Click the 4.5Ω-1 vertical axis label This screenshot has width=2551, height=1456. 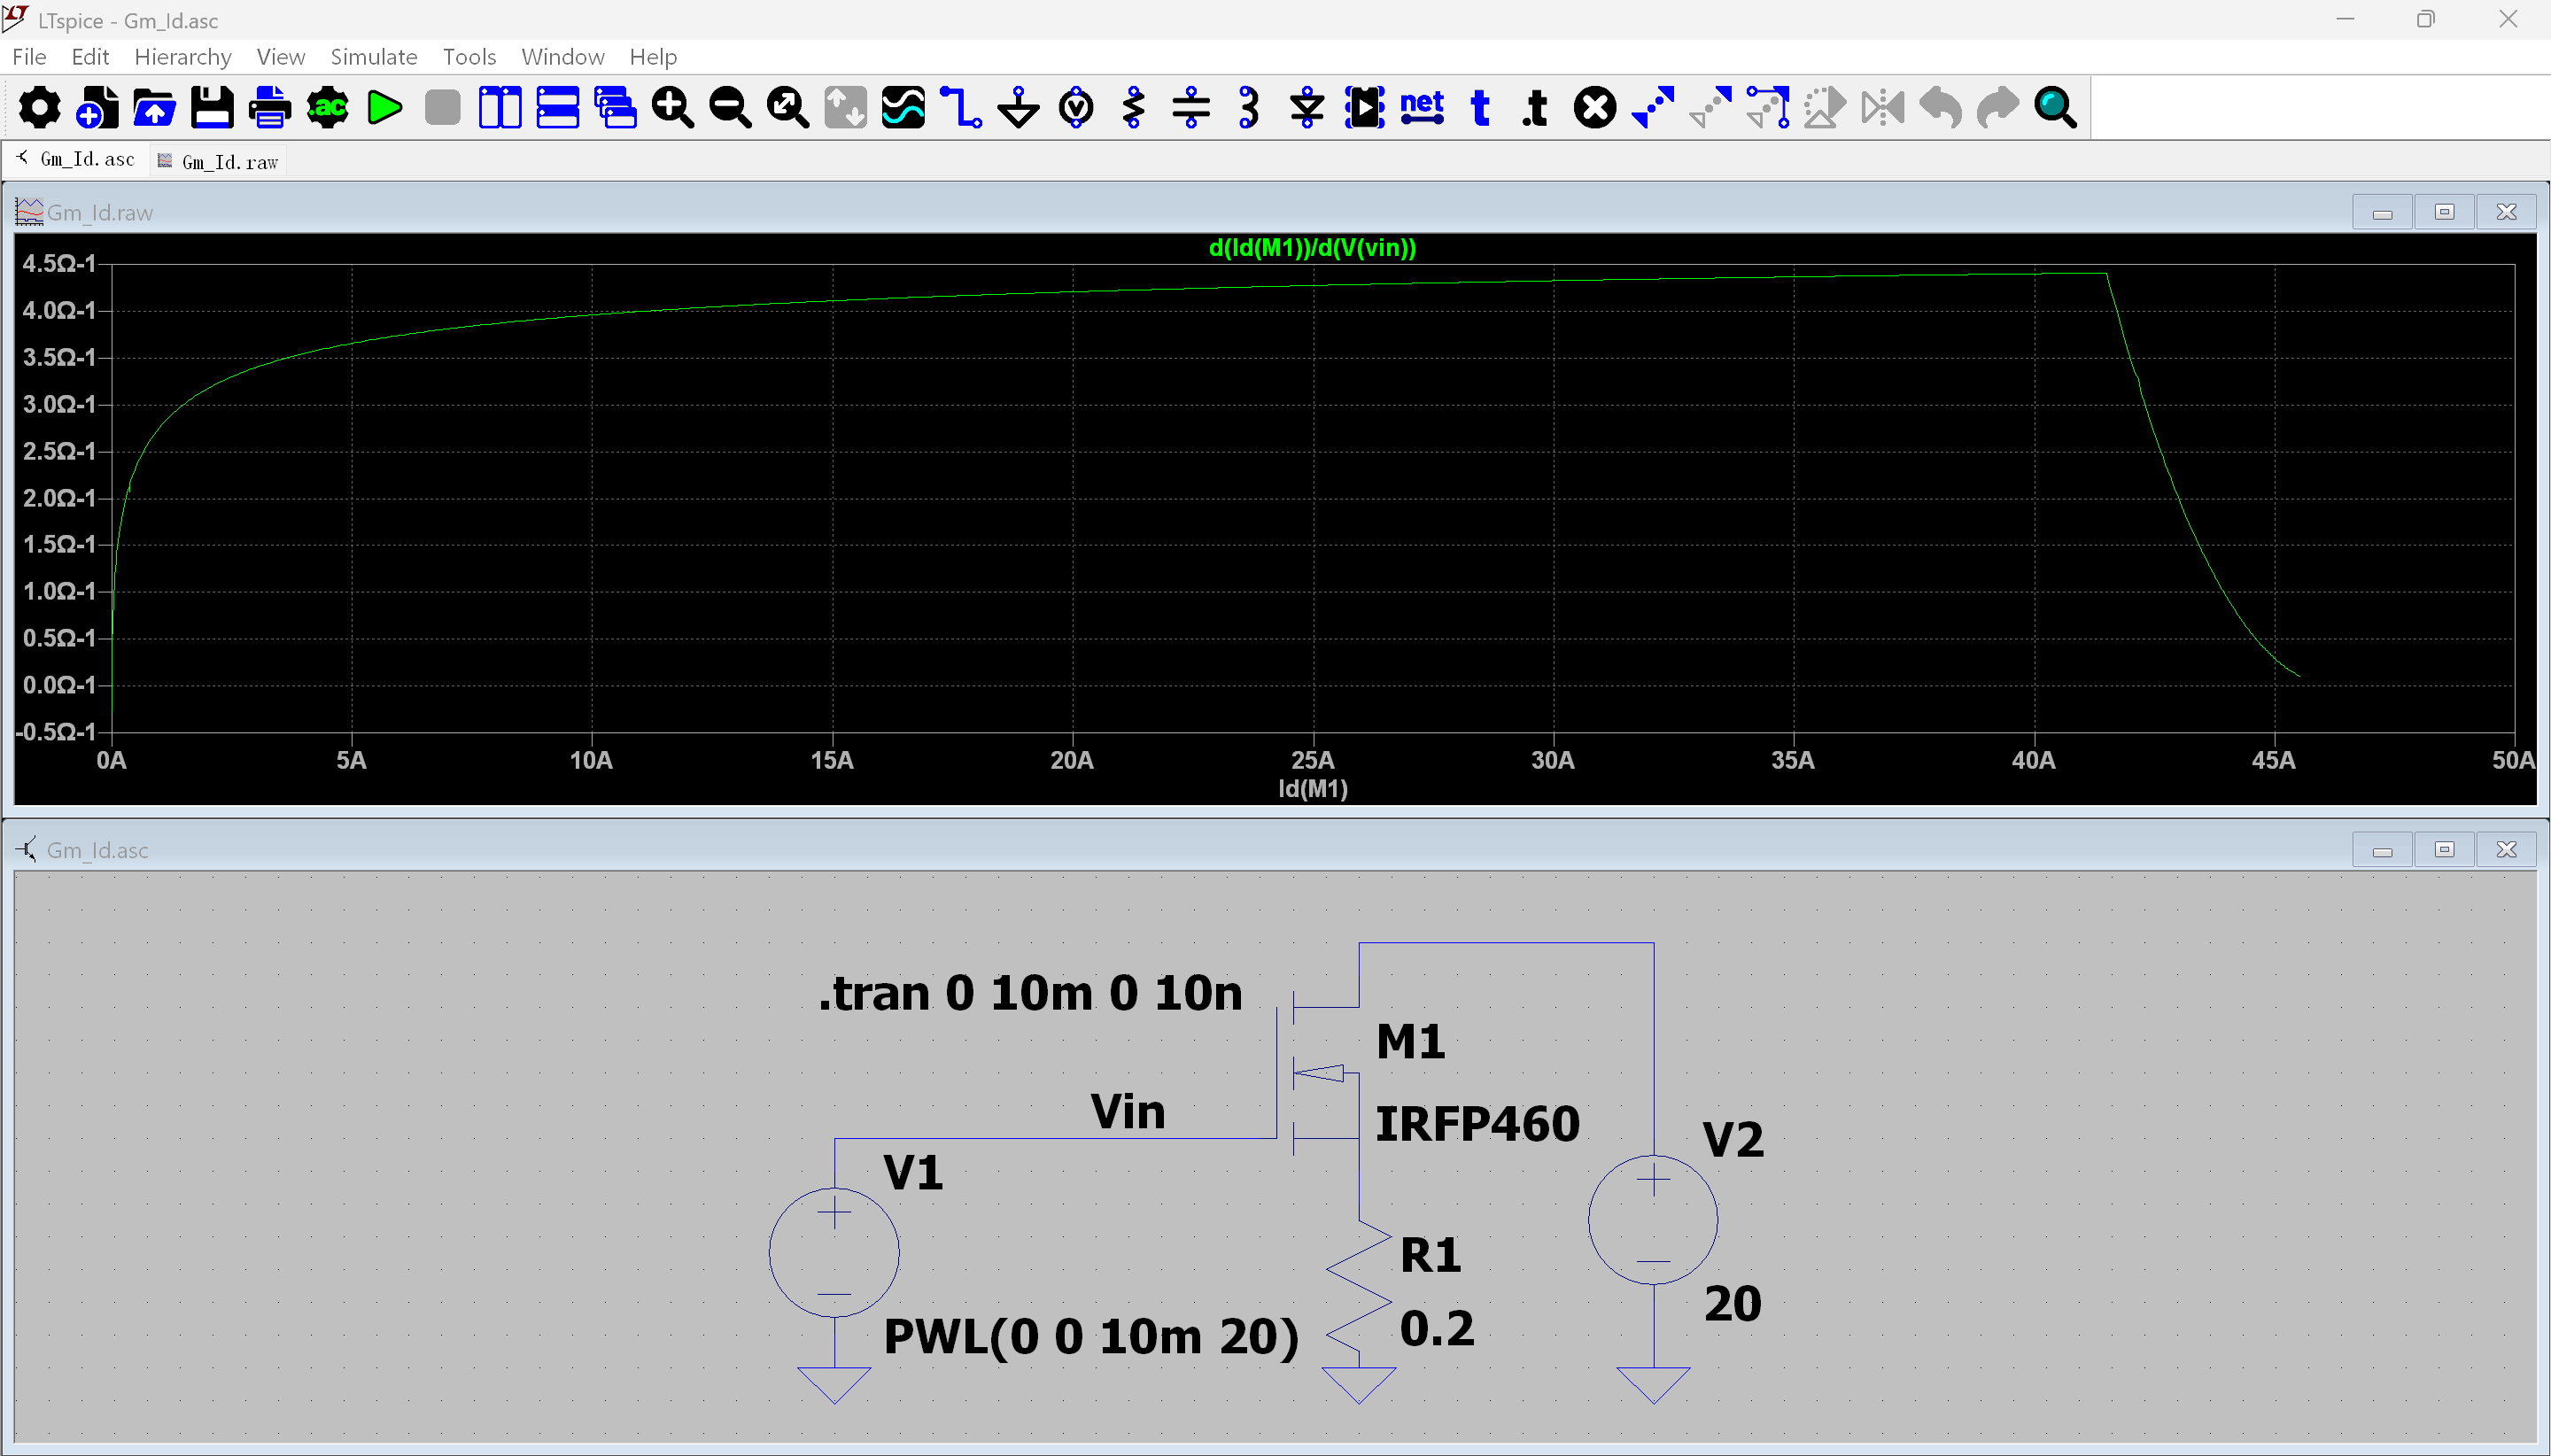[59, 264]
